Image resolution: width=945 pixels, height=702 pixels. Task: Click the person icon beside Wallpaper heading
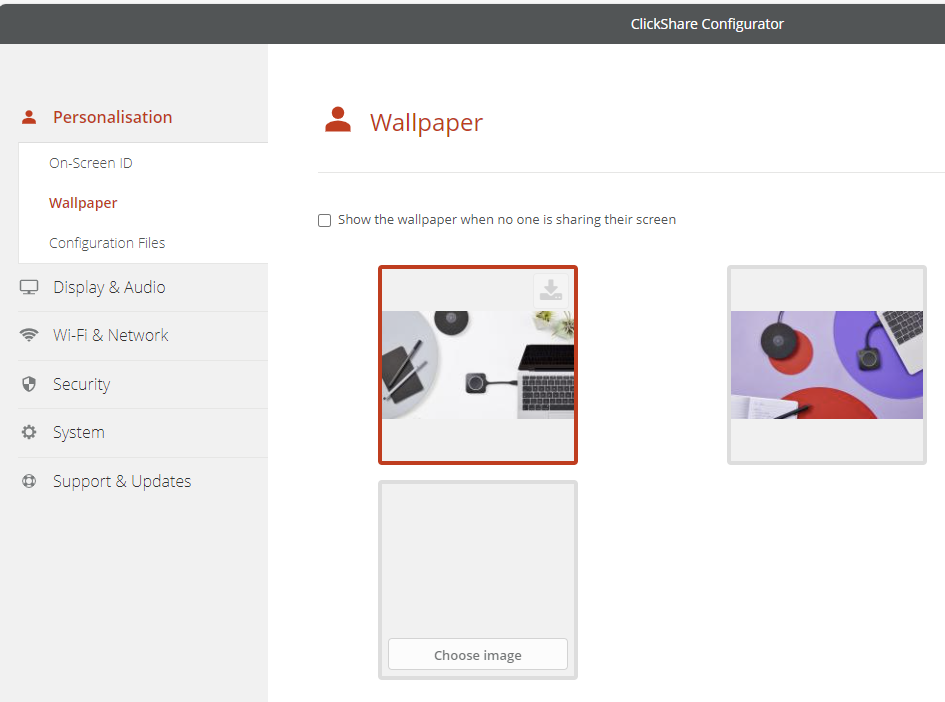coord(338,121)
